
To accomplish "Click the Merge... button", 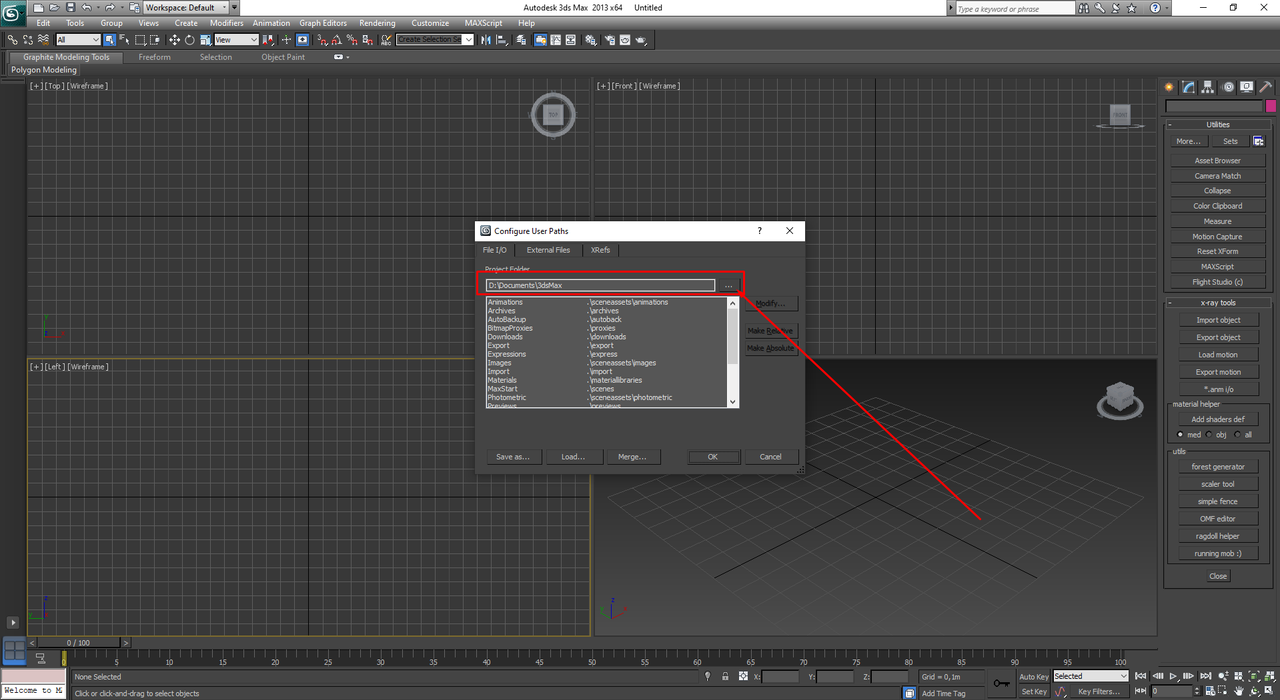I will [x=633, y=456].
